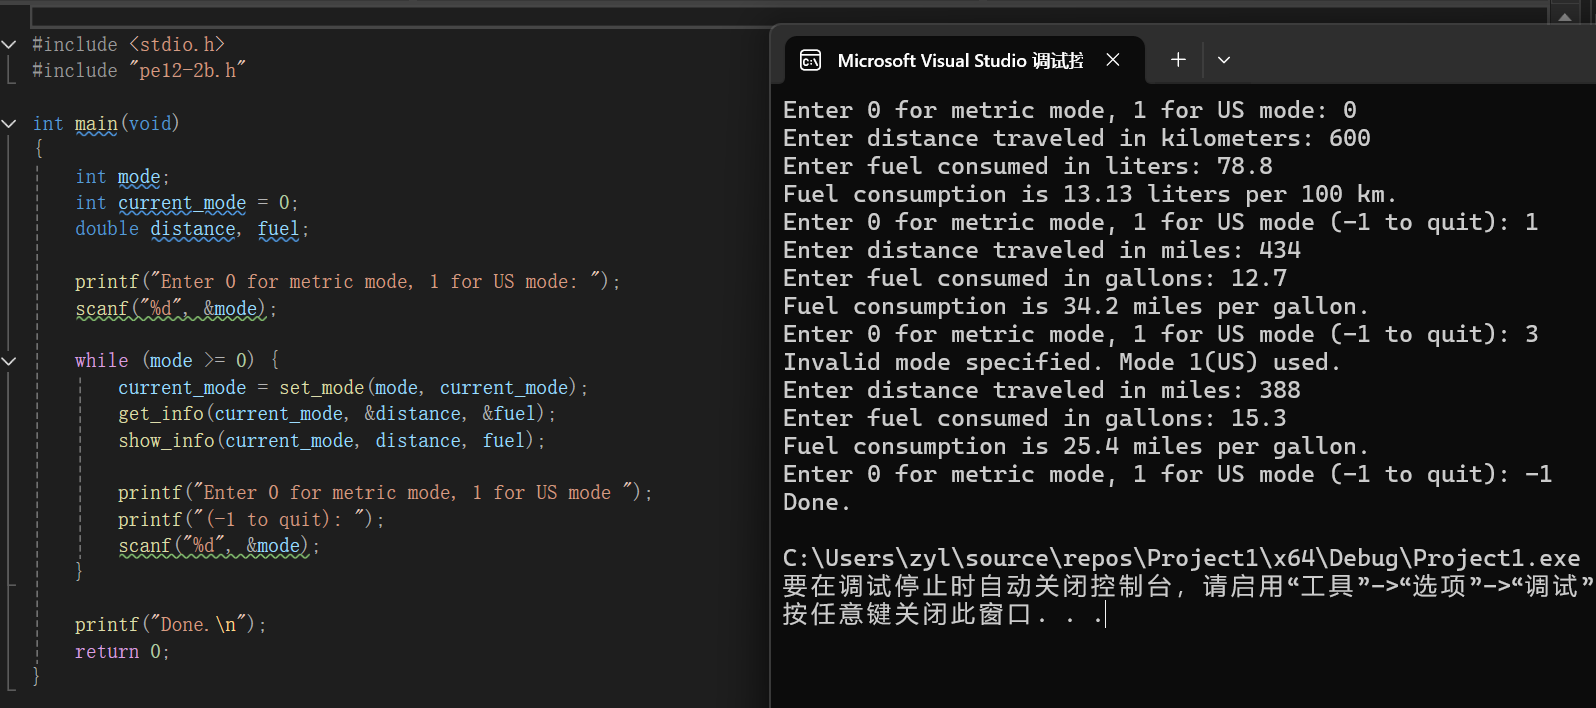Place cursor on the return 0 line
Viewport: 1596px width, 708px height.
pos(122,651)
